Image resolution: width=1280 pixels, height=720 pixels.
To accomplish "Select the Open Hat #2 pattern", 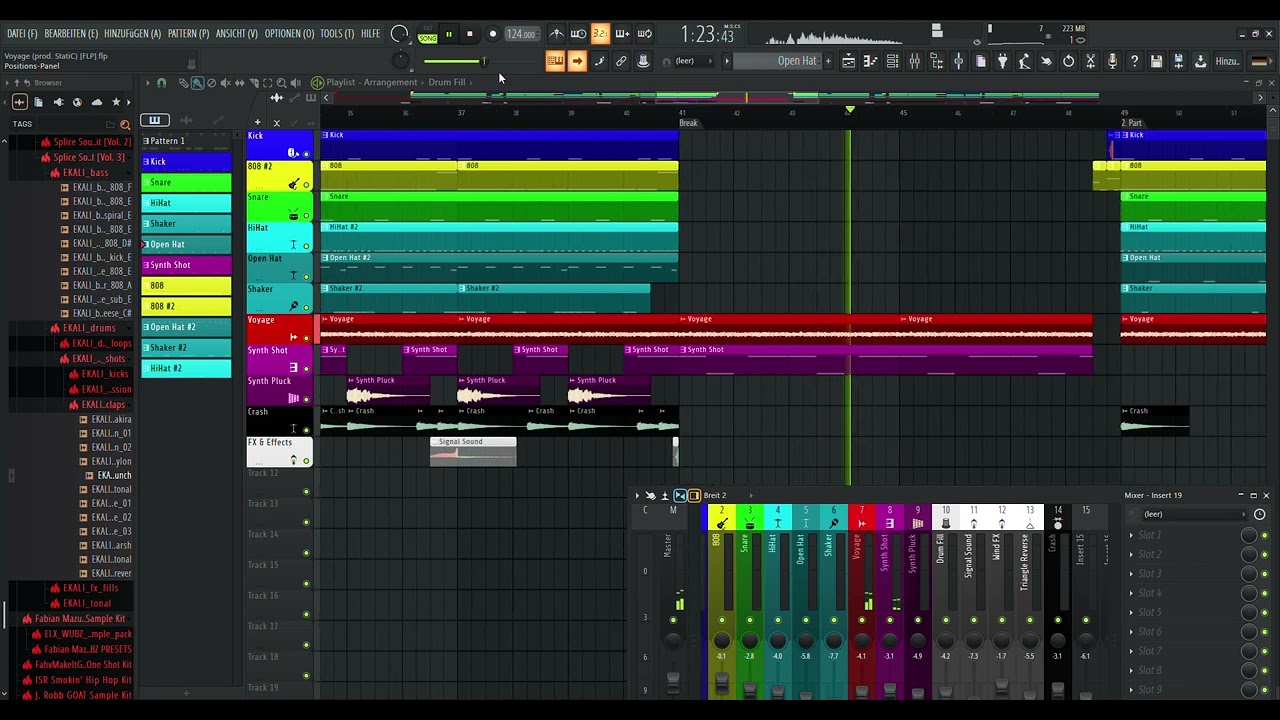I will tap(186, 327).
